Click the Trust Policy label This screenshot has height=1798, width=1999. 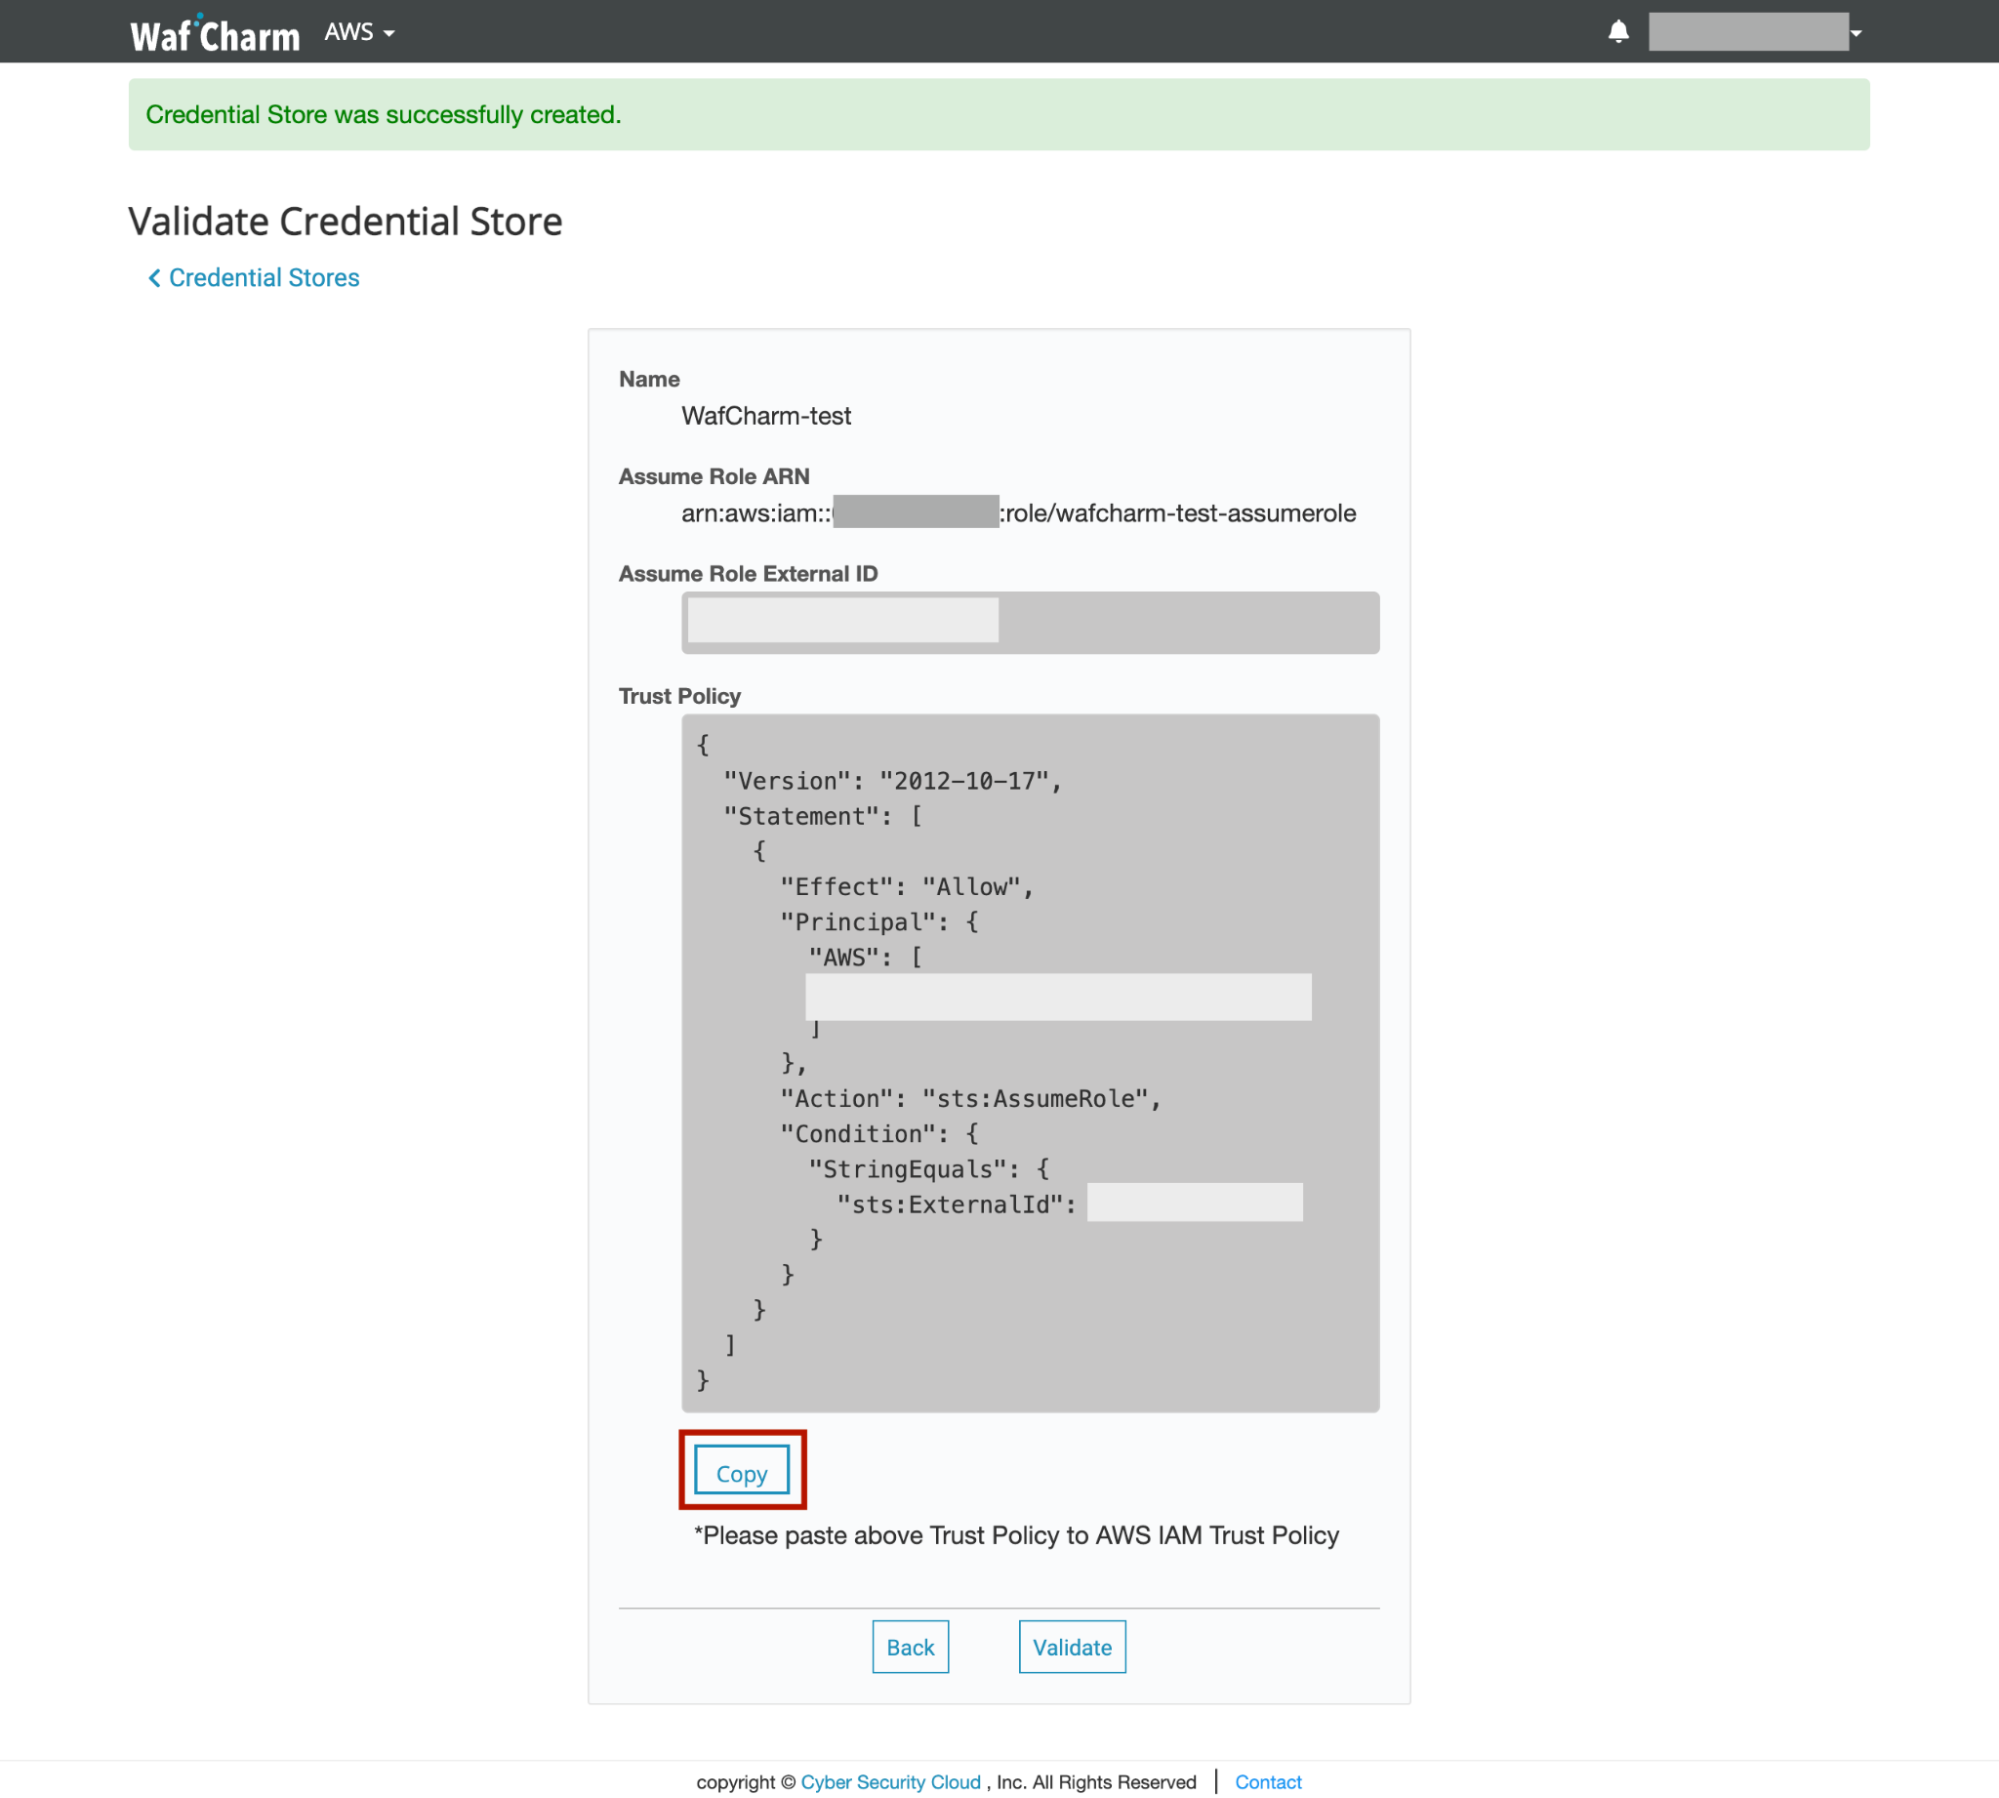(680, 696)
